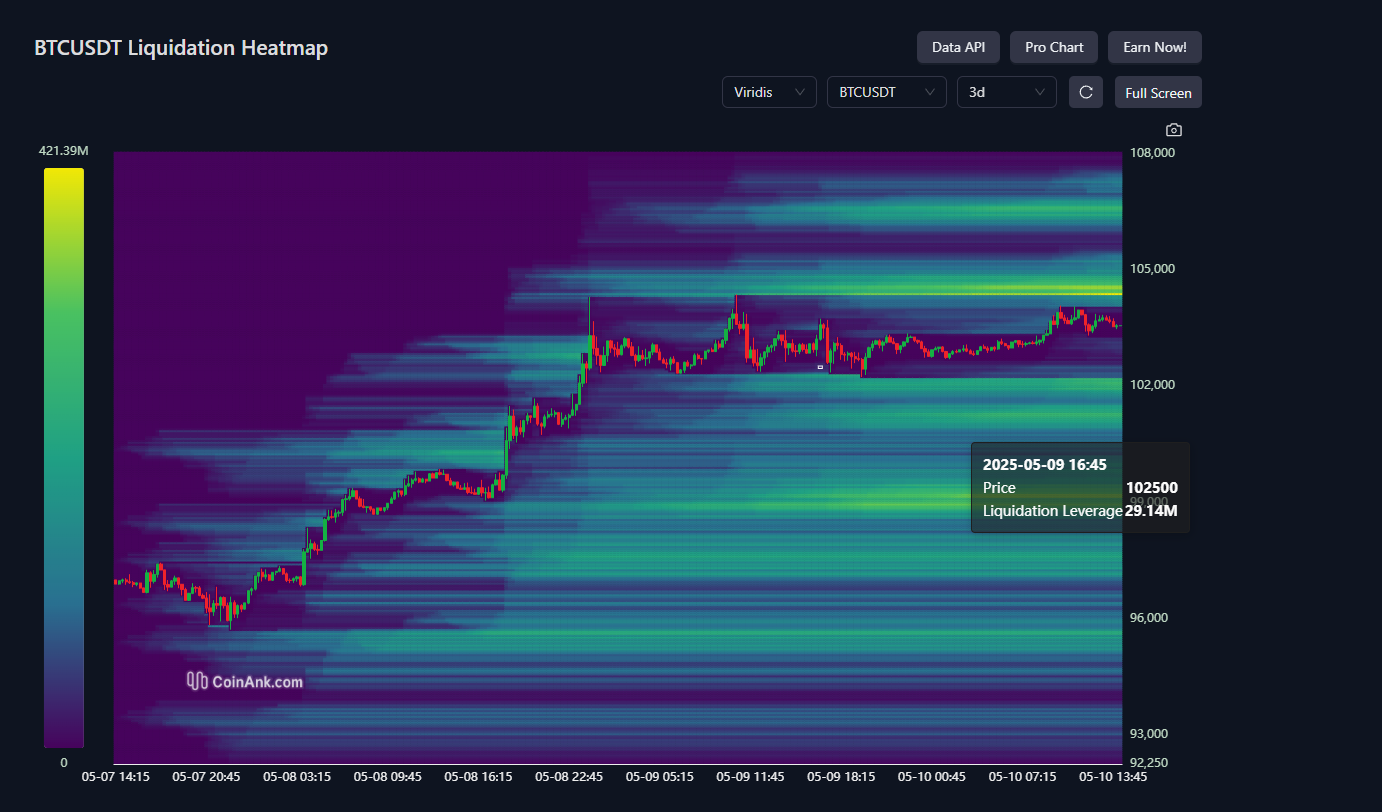The image size is (1382, 812).
Task: Open the Pro Chart button
Action: tap(1054, 47)
